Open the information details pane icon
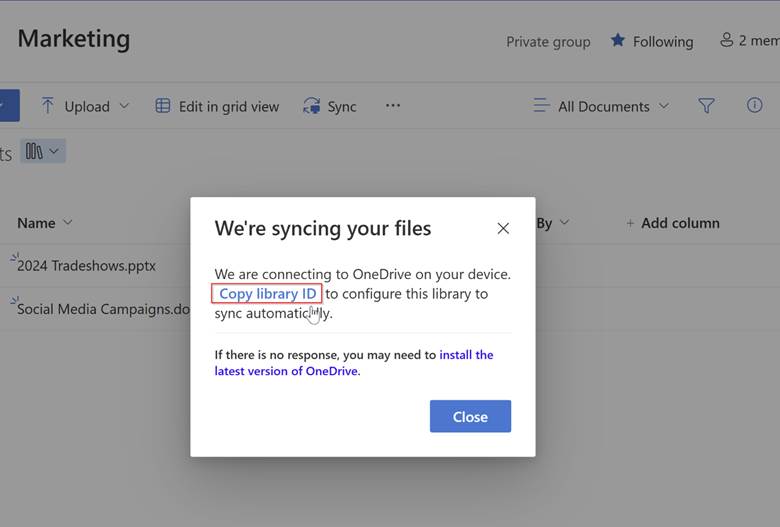Screen dimensions: 780x527 (754, 105)
